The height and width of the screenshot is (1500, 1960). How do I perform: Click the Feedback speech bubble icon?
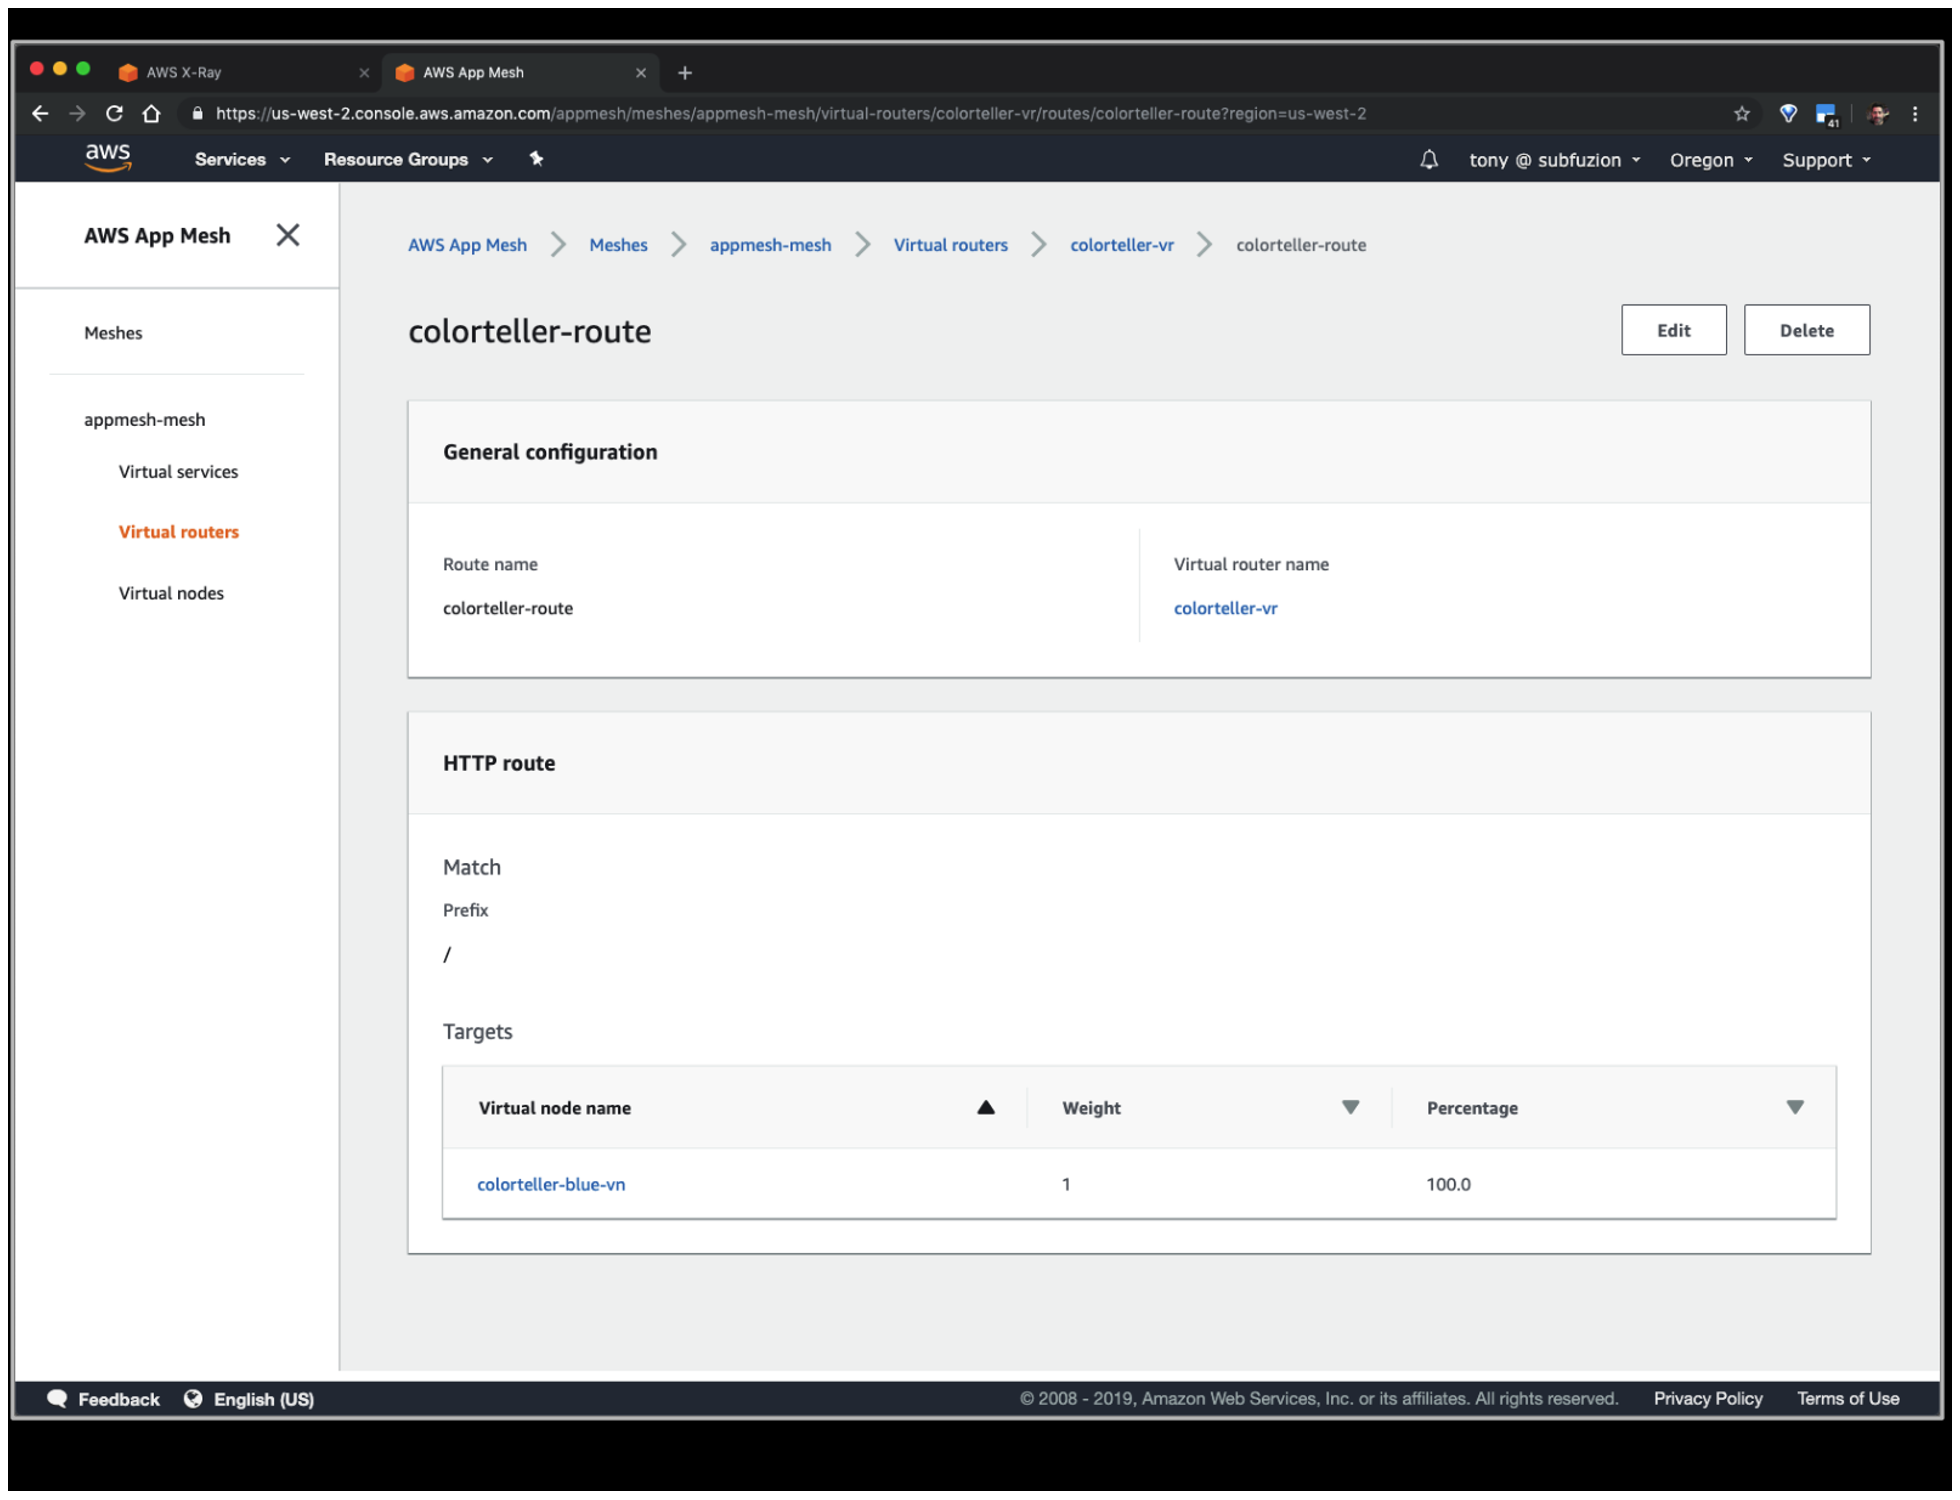tap(57, 1398)
